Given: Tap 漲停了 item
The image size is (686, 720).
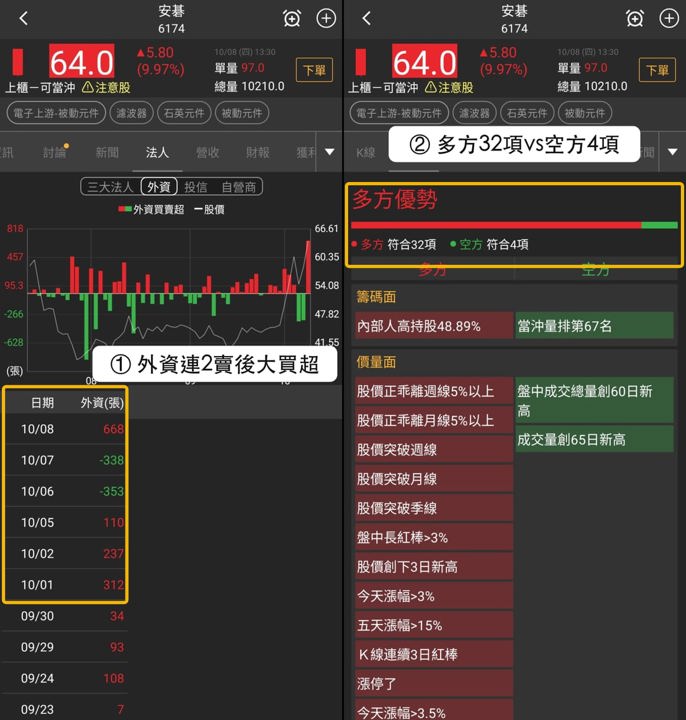Looking at the screenshot, I should click(x=434, y=684).
